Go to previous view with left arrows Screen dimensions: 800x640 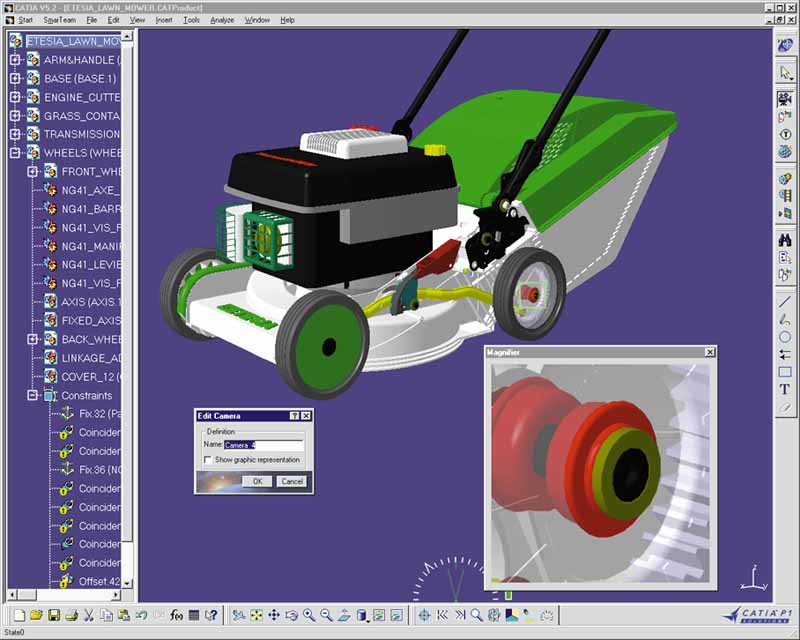tap(442, 615)
